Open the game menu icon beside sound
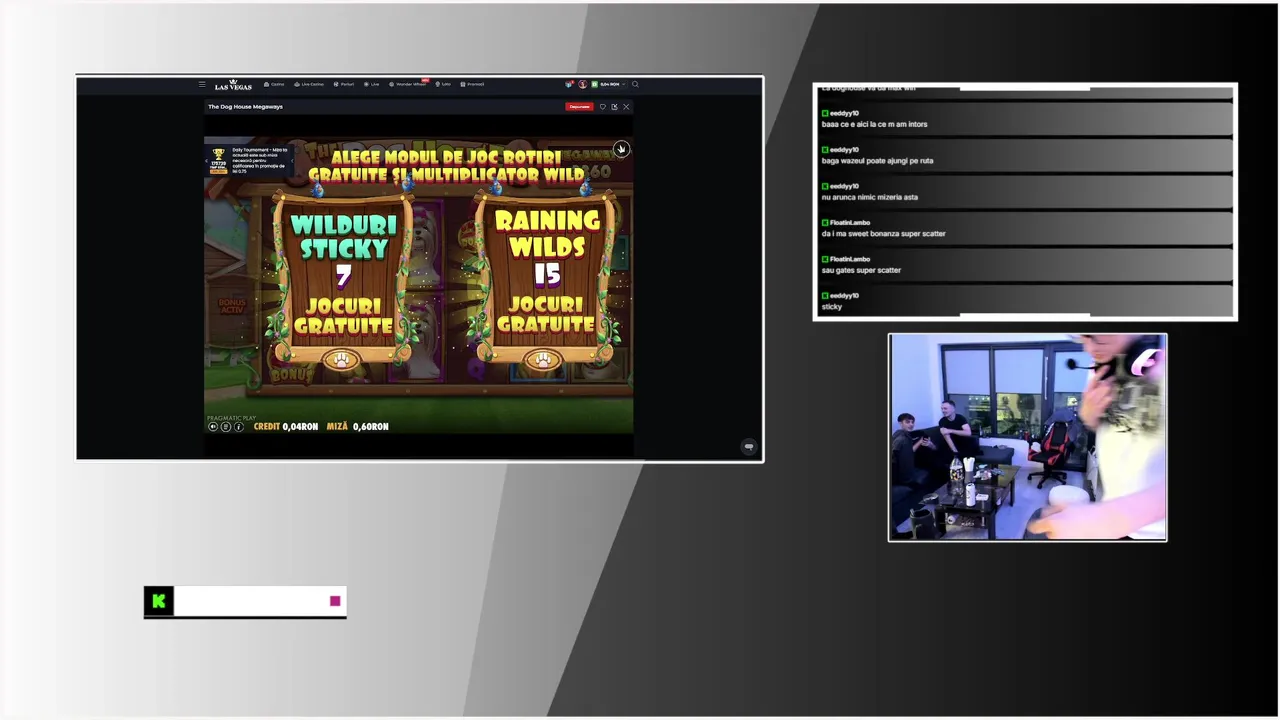The height and width of the screenshot is (720, 1280). (226, 427)
